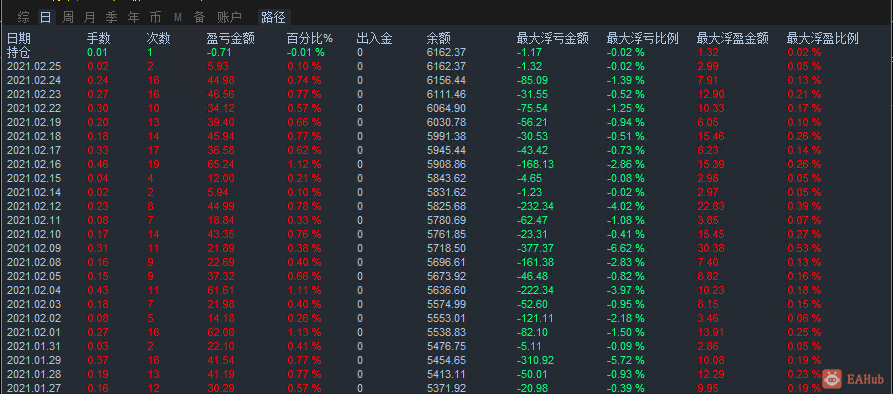The image size is (893, 394).
Task: Click max floating profit 30.38
Action: (711, 248)
